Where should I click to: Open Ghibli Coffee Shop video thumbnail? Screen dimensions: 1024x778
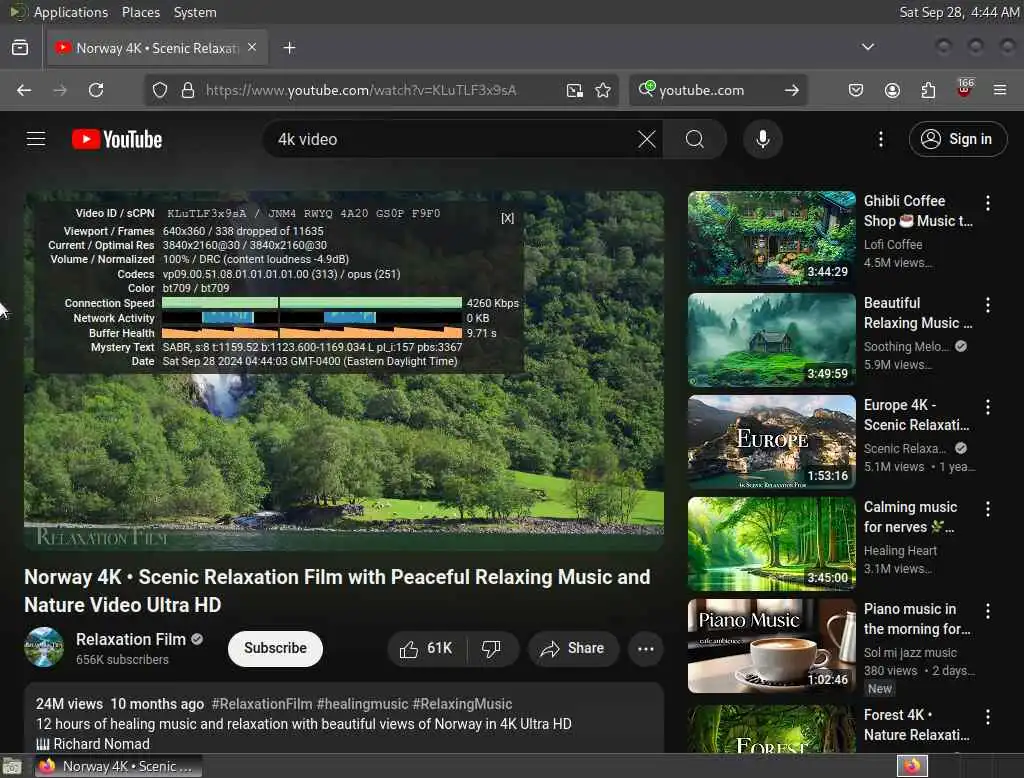[x=771, y=238]
